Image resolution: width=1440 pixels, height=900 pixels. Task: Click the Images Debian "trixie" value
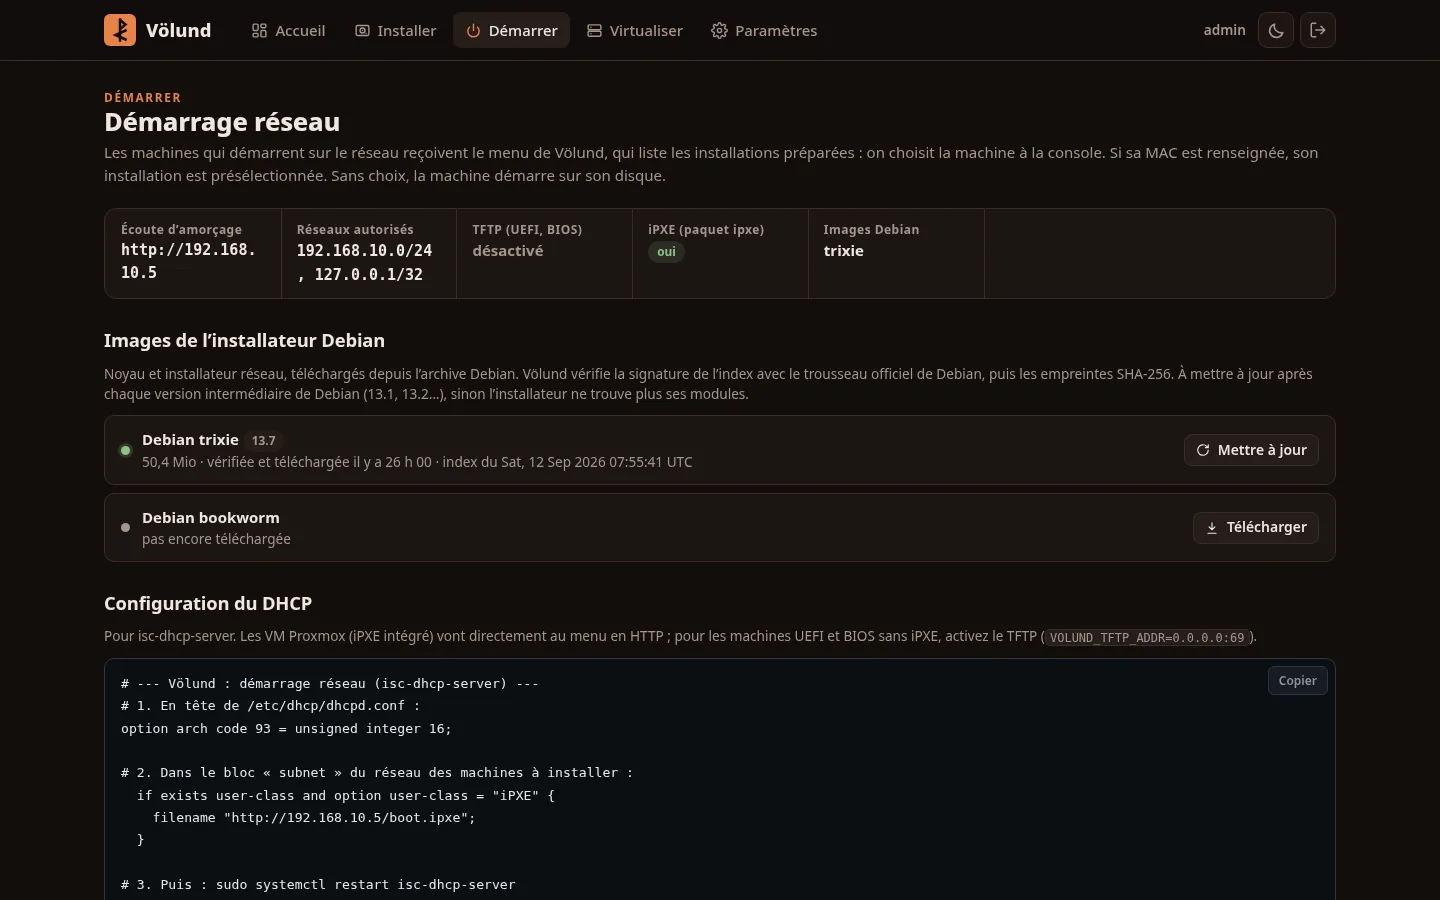tap(843, 251)
